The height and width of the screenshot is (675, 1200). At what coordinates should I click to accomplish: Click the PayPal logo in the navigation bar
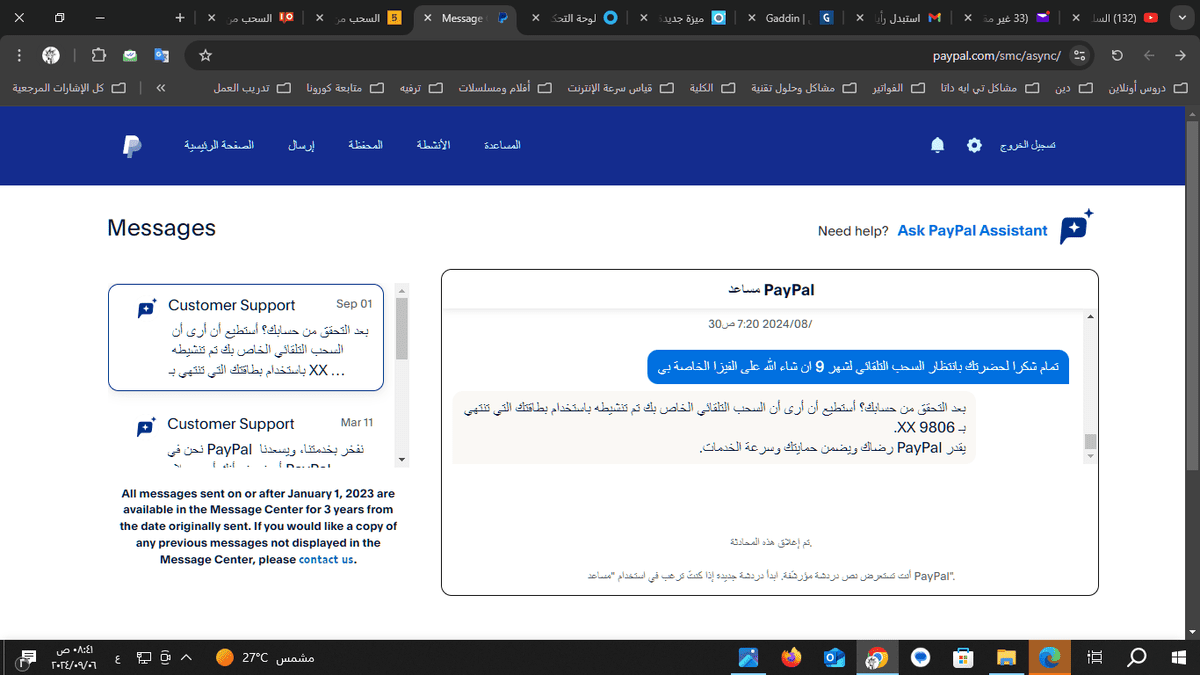point(131,145)
